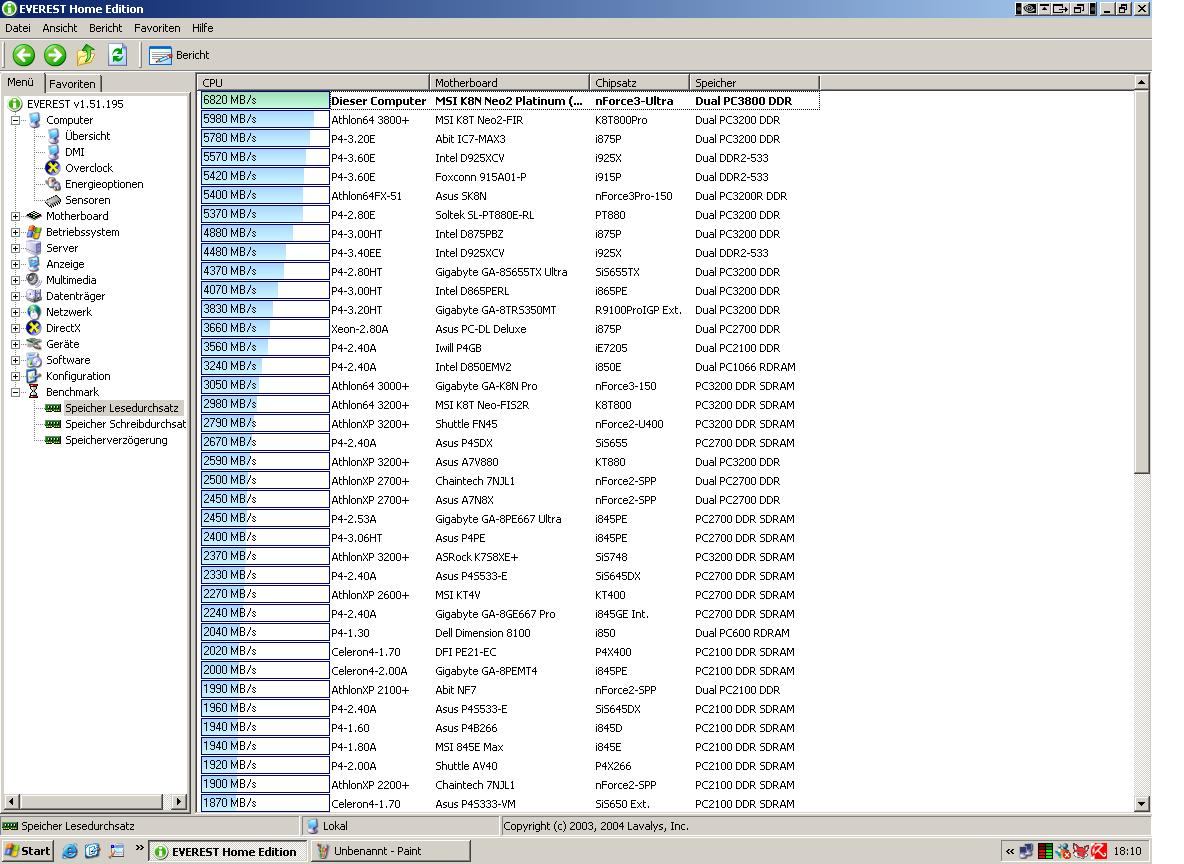
Task: Select the Overclock item icon
Action: [x=53, y=168]
